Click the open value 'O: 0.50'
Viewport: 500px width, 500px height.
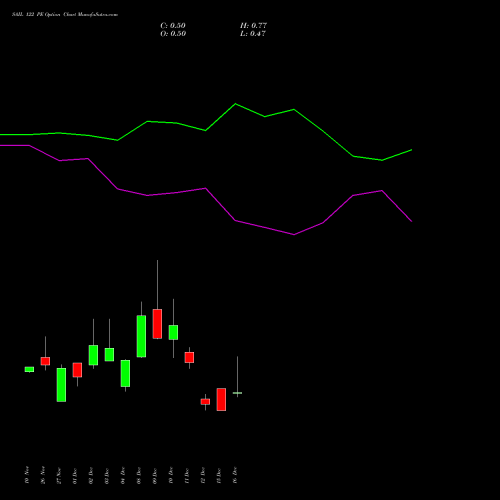point(173,34)
